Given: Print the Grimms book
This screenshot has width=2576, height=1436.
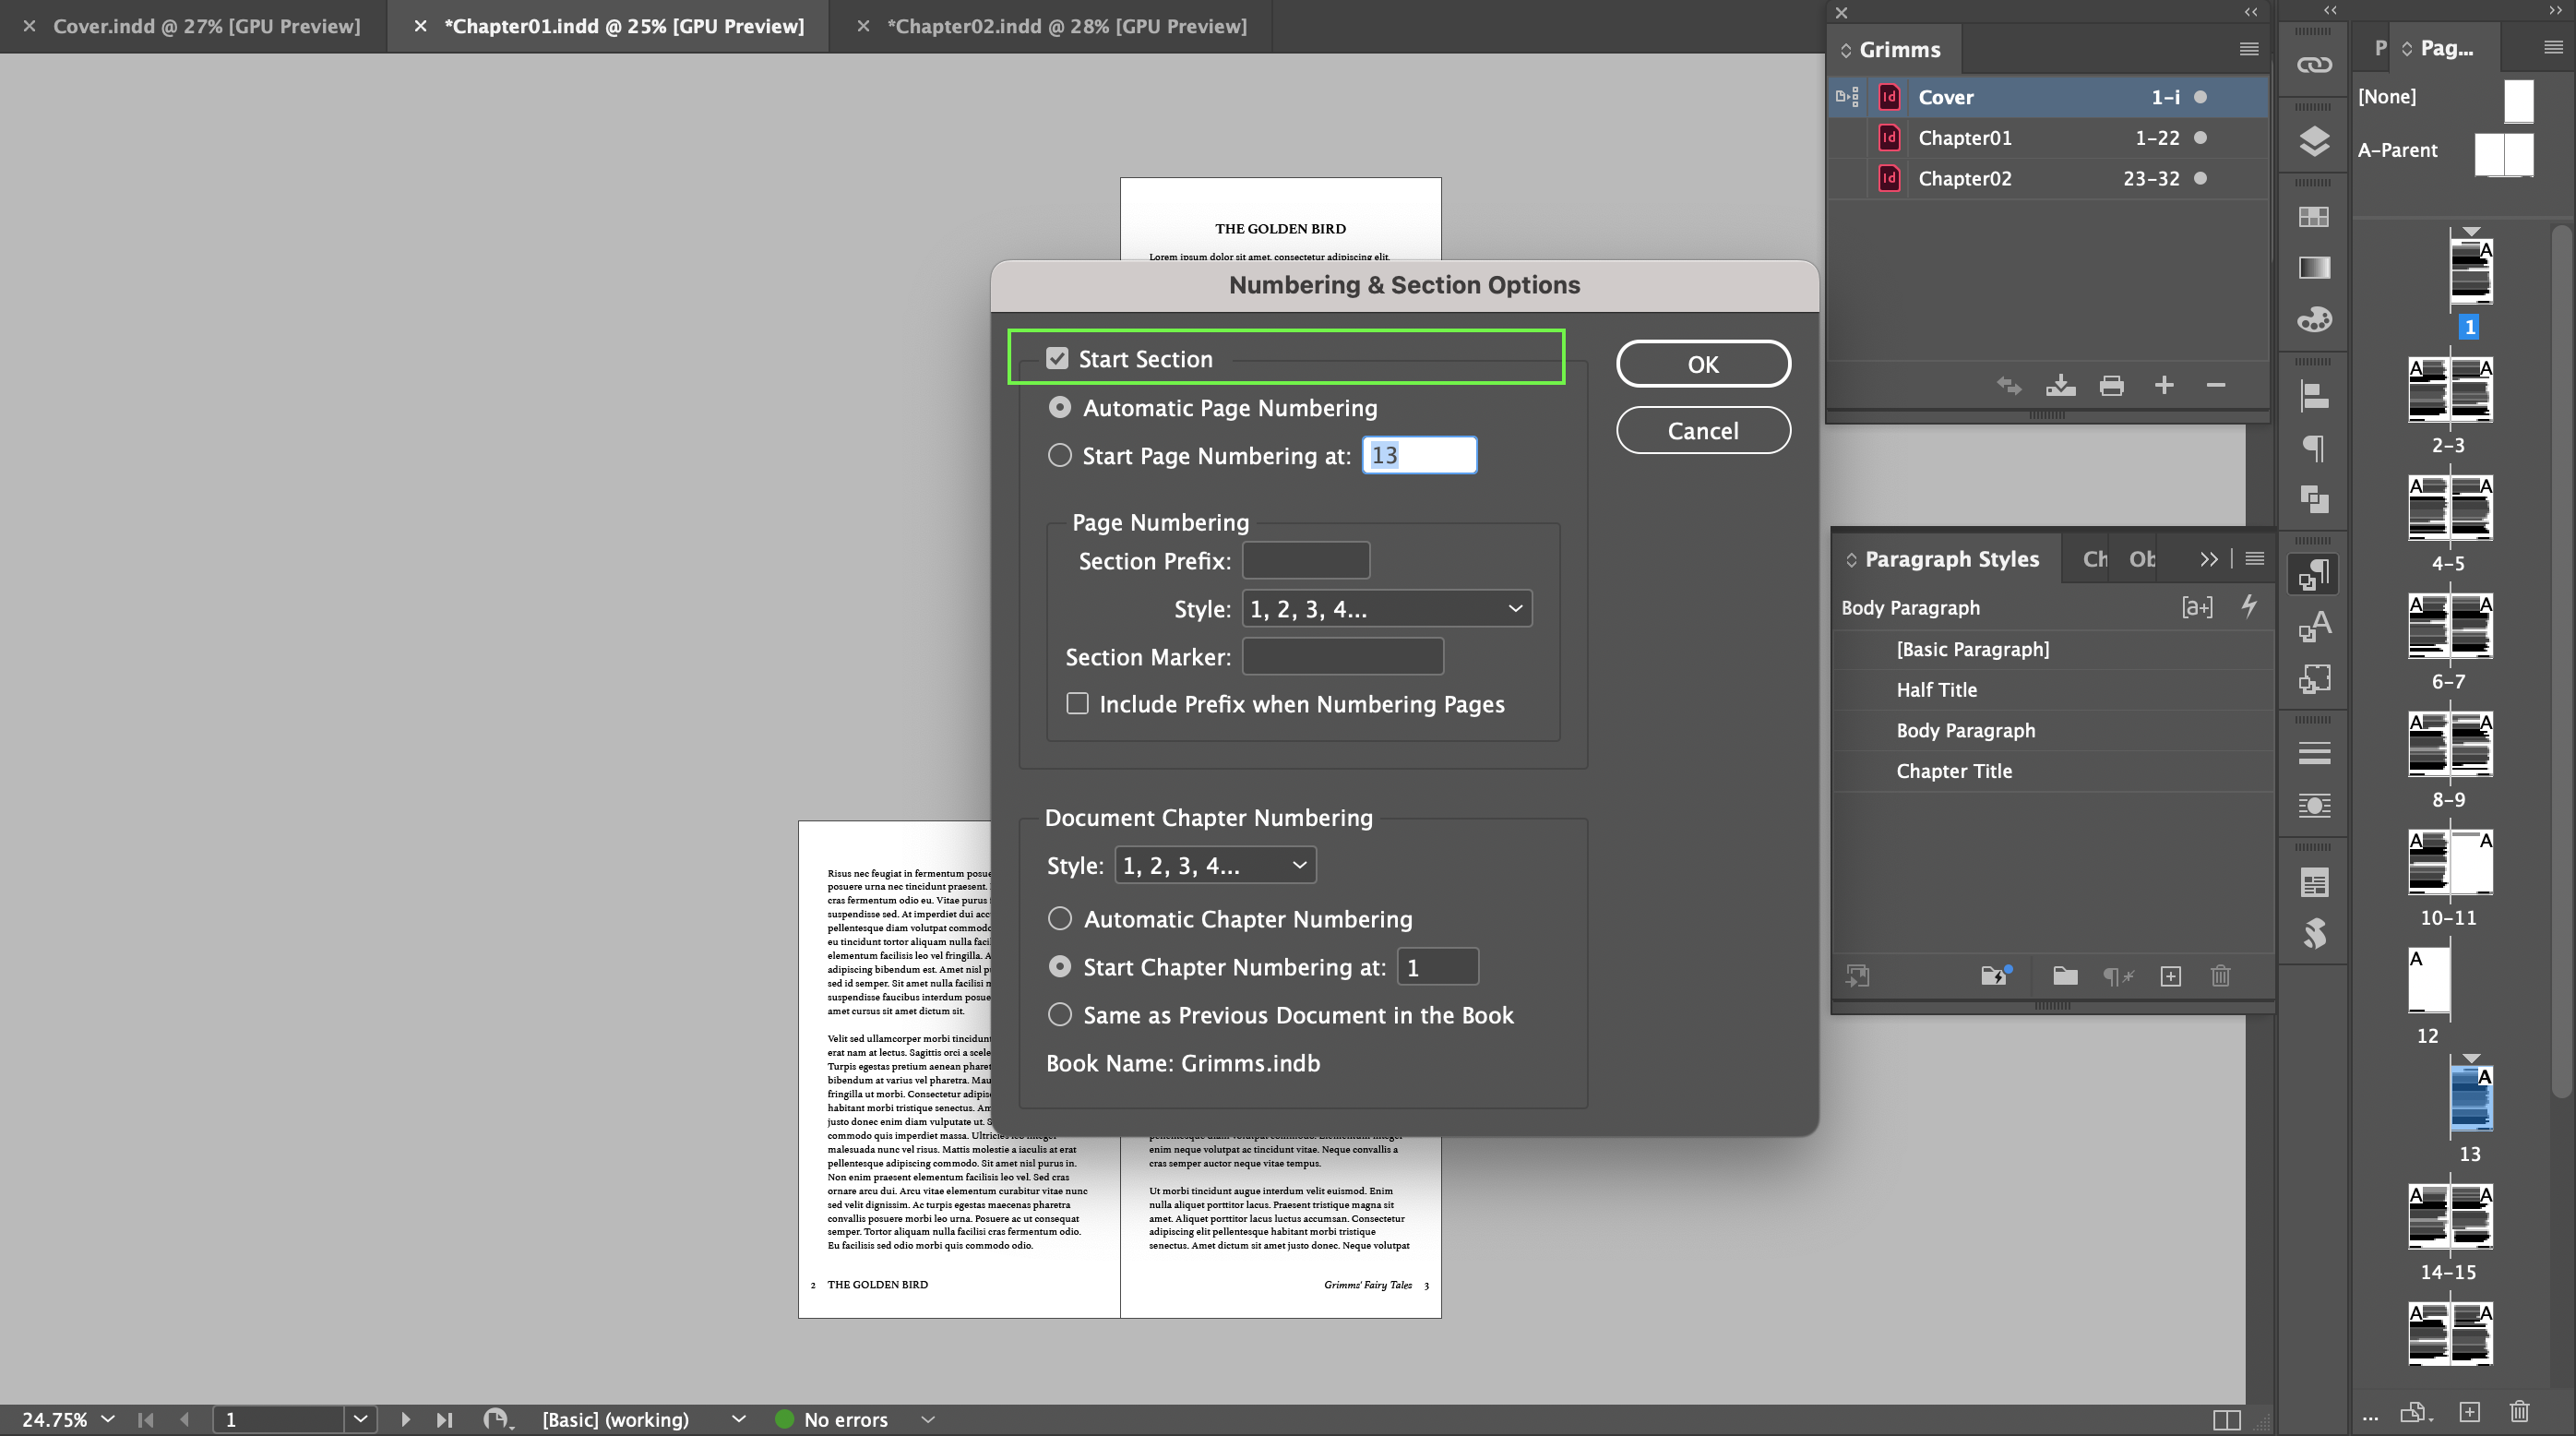Looking at the screenshot, I should pos(2111,385).
